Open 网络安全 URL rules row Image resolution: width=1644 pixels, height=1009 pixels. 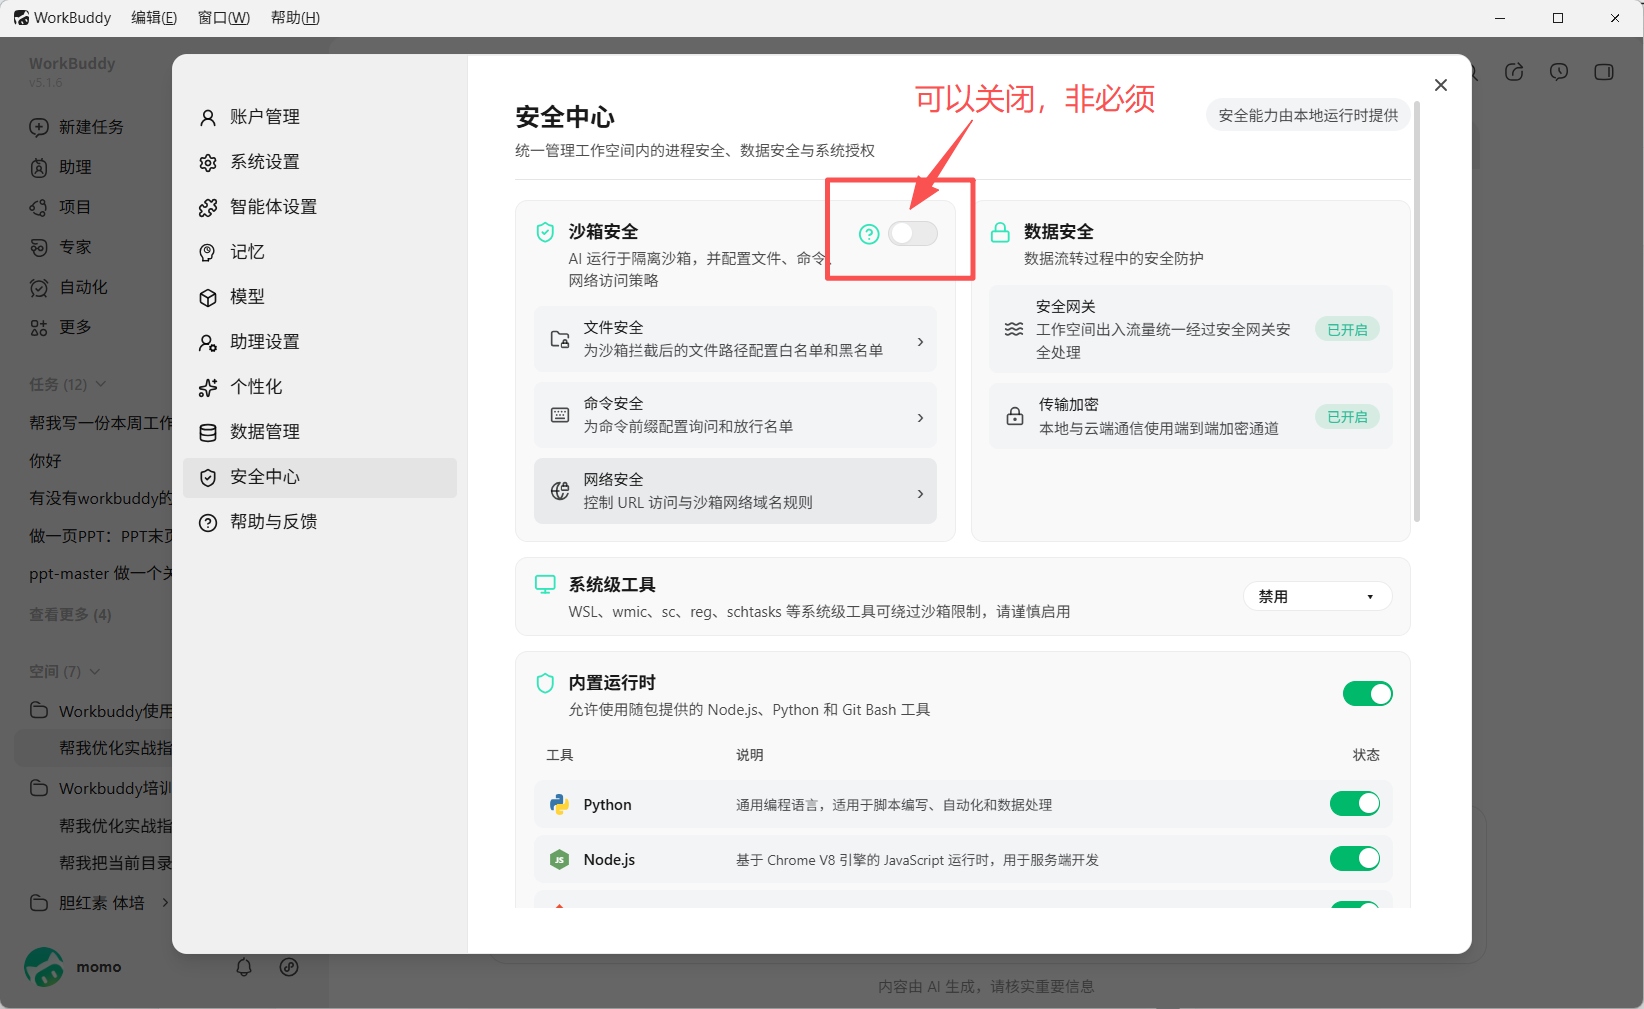(x=735, y=491)
